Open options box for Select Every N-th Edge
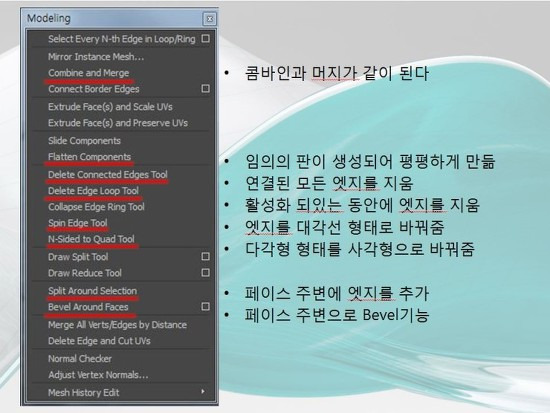The image size is (550, 413). point(206,38)
